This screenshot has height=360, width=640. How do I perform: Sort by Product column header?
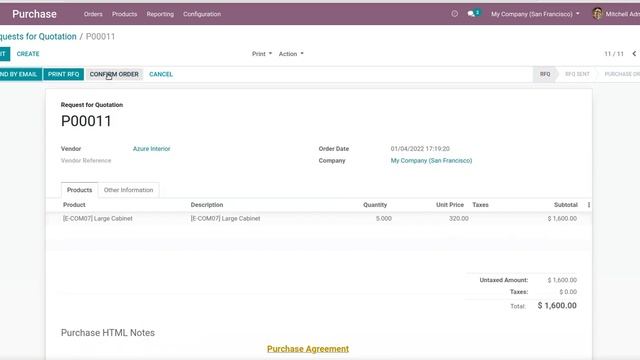(x=74, y=205)
